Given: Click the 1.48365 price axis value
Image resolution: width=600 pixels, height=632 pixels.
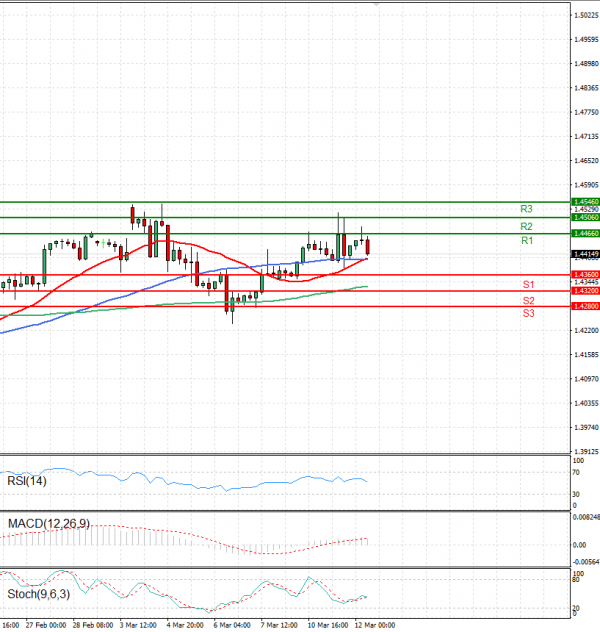Looking at the screenshot, I should click(586, 88).
